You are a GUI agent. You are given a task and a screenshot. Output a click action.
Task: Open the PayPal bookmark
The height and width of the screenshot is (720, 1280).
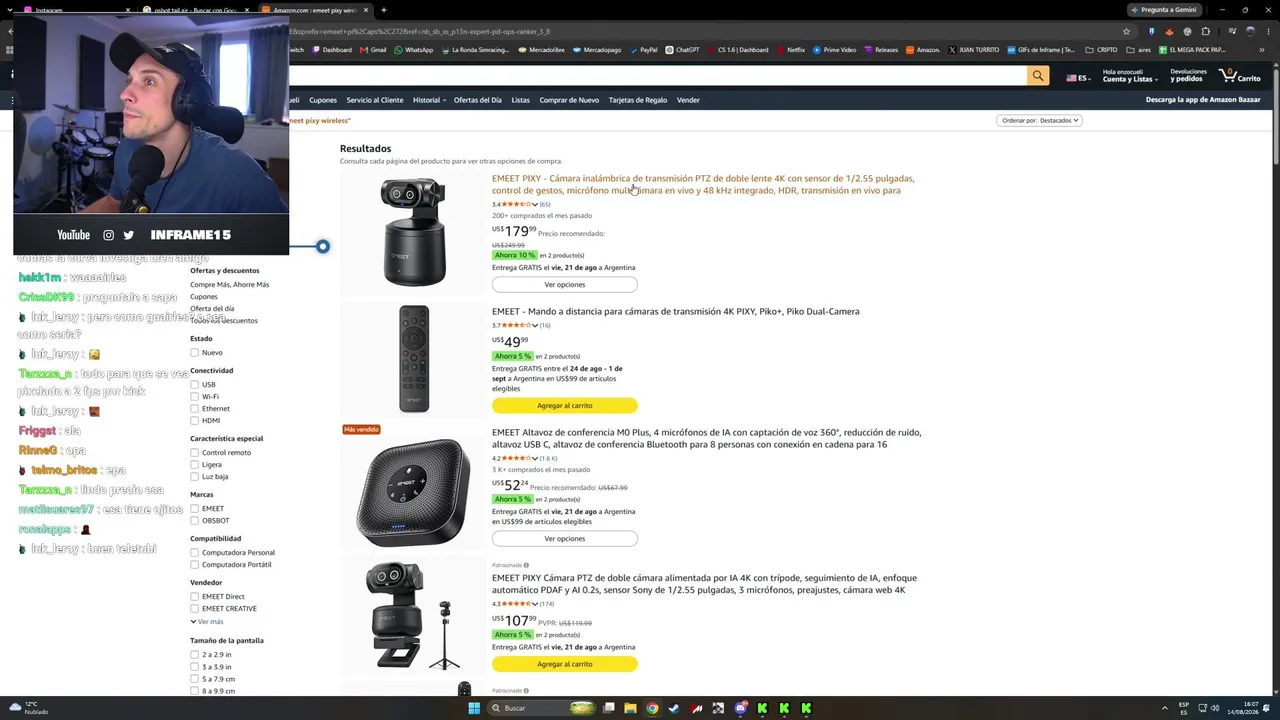click(643, 50)
